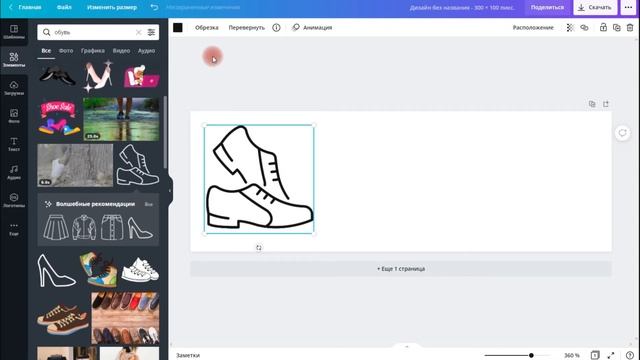Select the white sneakers graphic
The width and height of the screenshot is (640, 360).
point(140,269)
